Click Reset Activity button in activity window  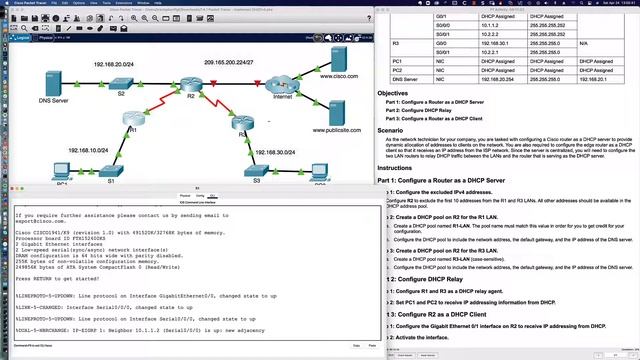pyautogui.click(x=428, y=356)
